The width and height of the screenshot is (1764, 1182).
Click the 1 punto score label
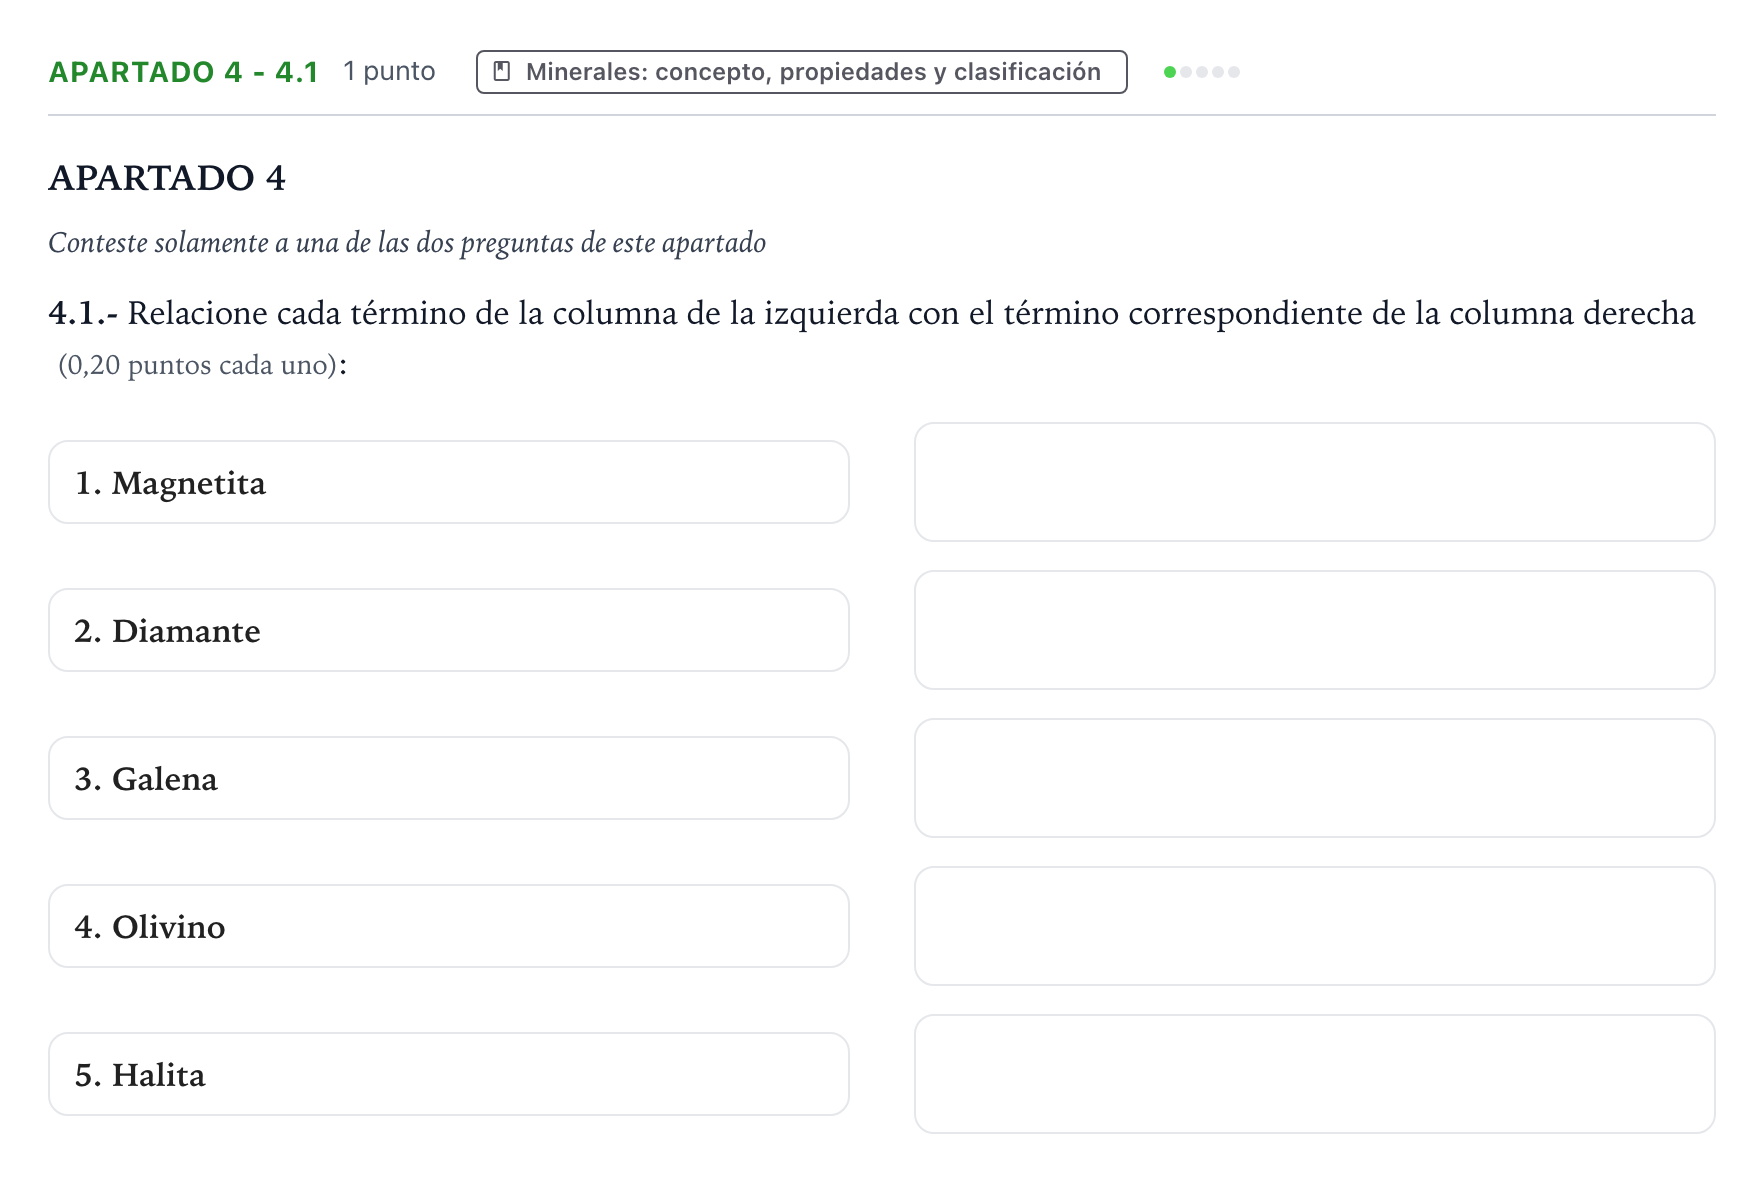pyautogui.click(x=389, y=72)
